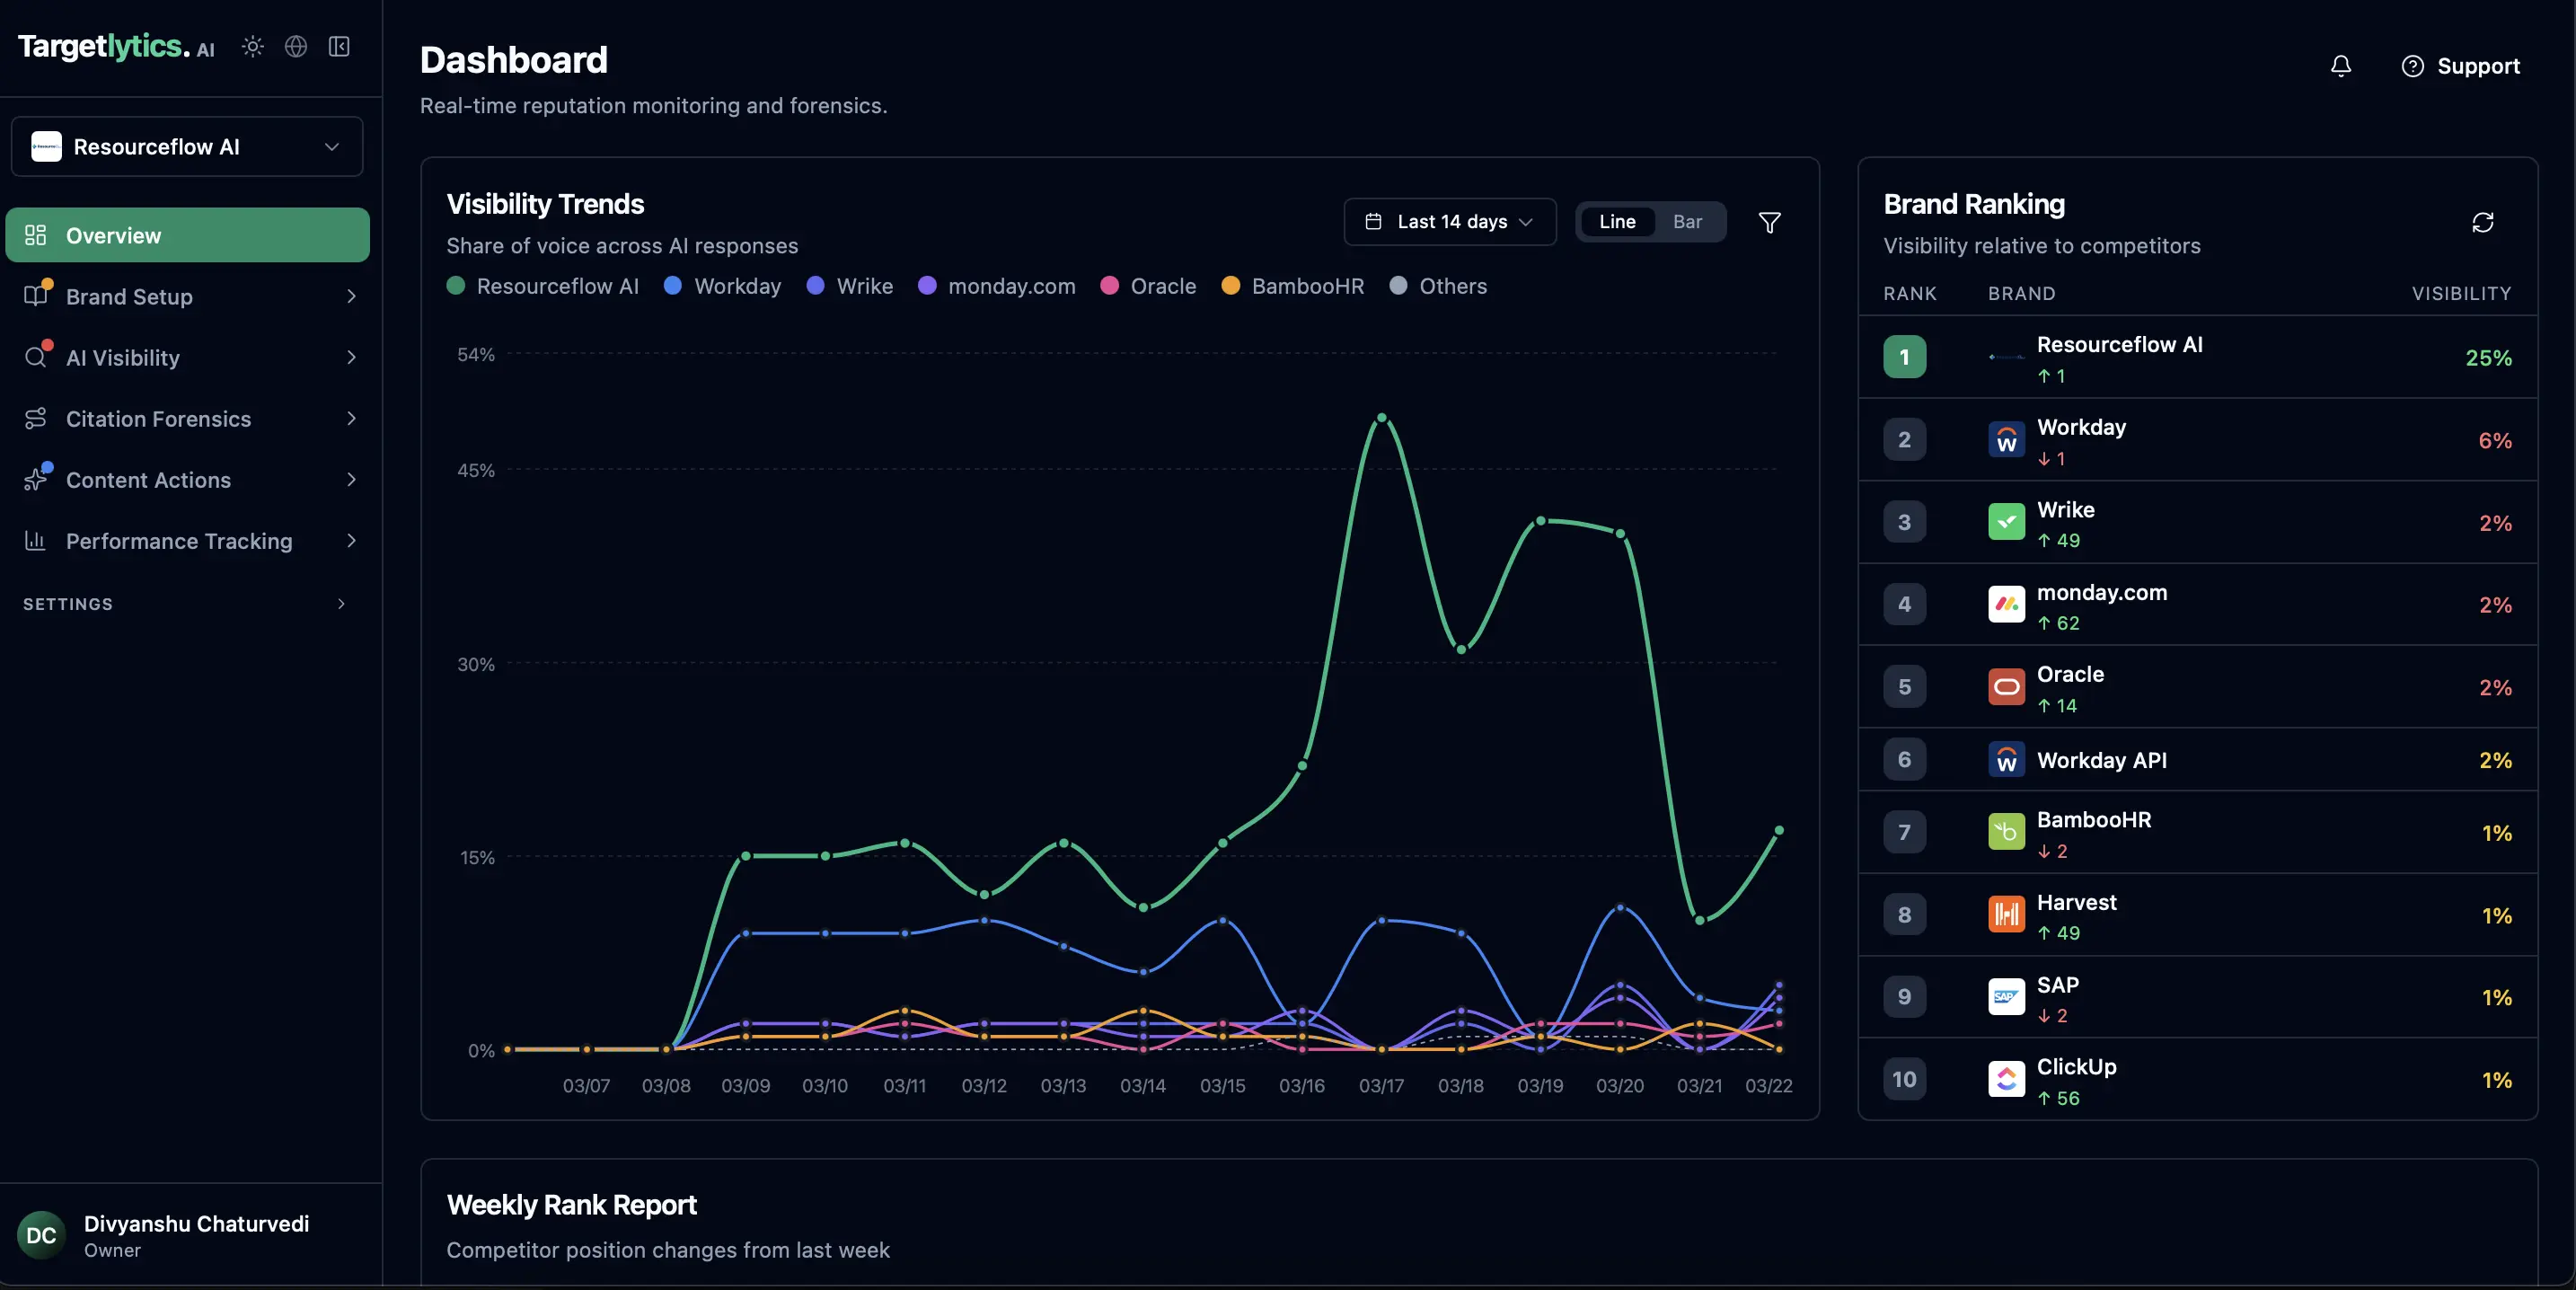This screenshot has width=2576, height=1290.
Task: Click the ClickUp logo icon
Action: pos(2006,1079)
